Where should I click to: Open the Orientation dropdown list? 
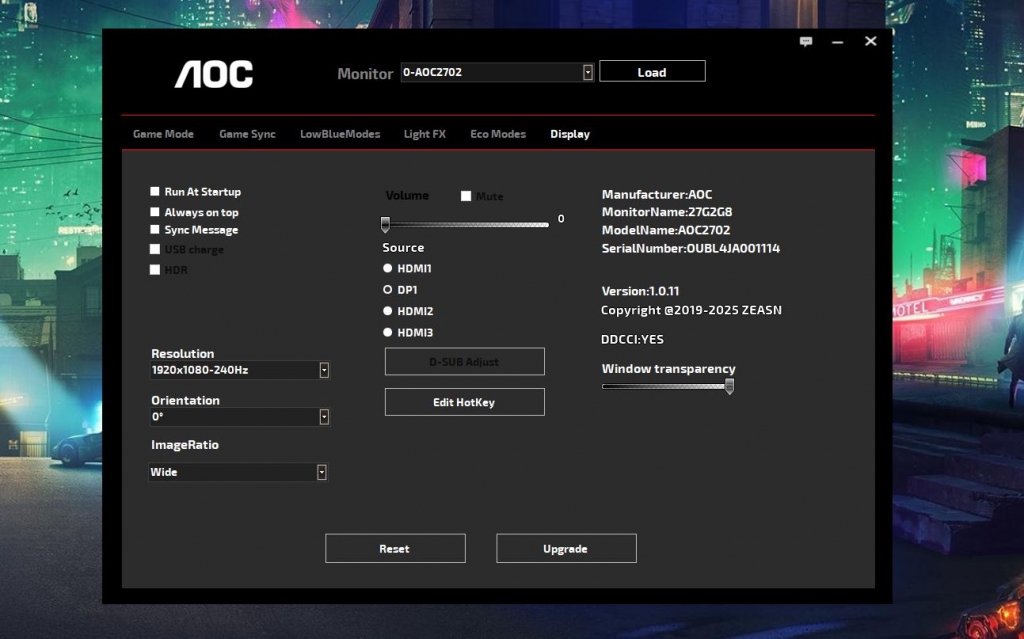(324, 417)
